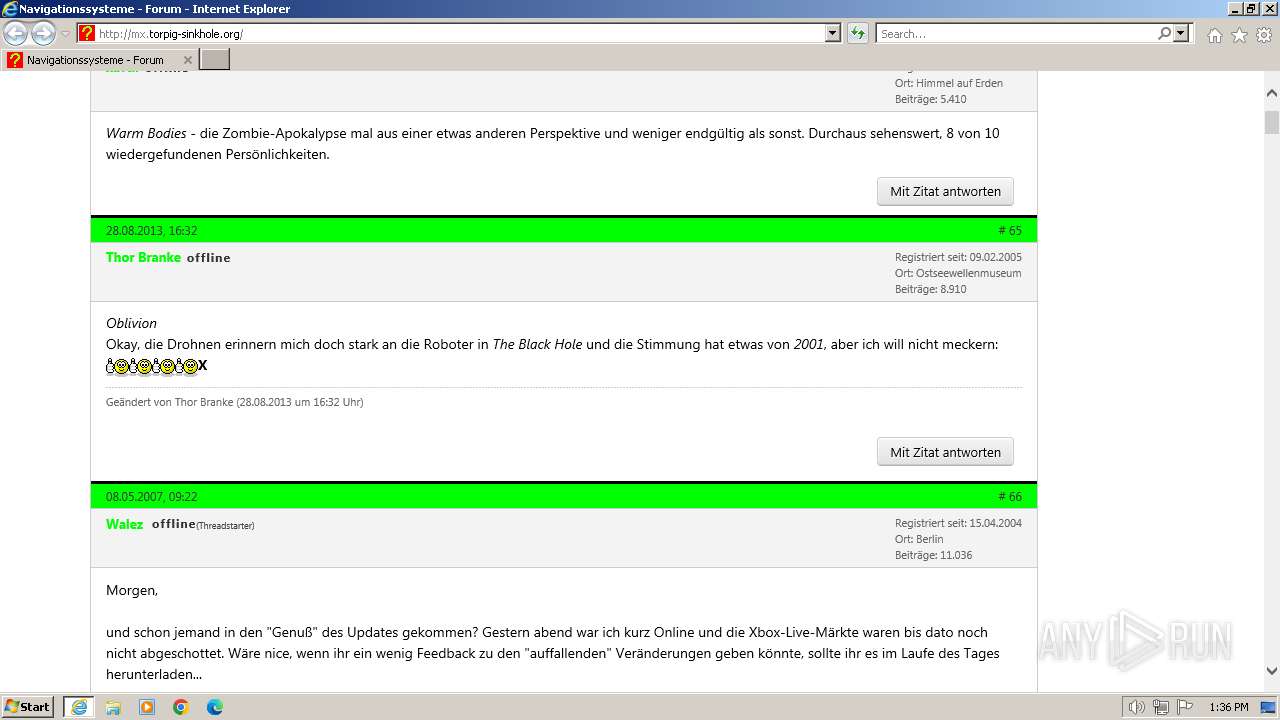The height and width of the screenshot is (720, 1280).
Task: Open the File Explorer taskbar icon
Action: (113, 707)
